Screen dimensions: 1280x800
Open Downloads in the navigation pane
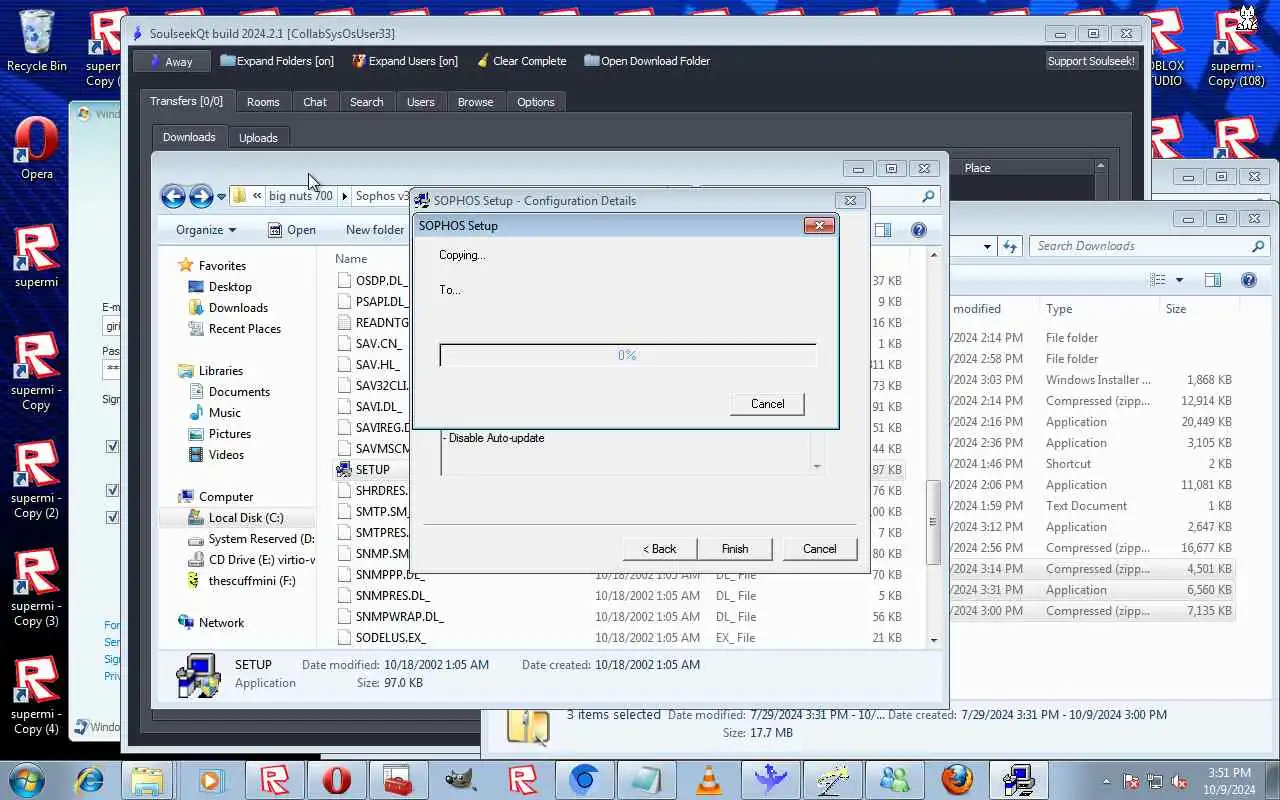coord(238,308)
